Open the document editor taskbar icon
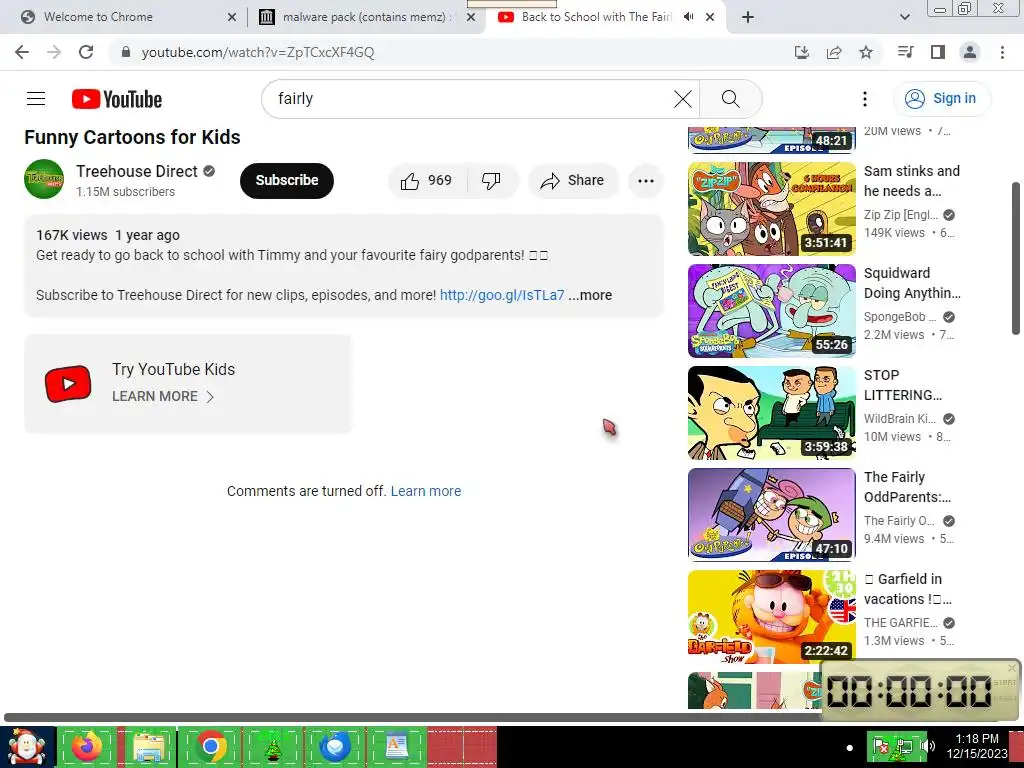This screenshot has width=1024, height=768. [396, 747]
